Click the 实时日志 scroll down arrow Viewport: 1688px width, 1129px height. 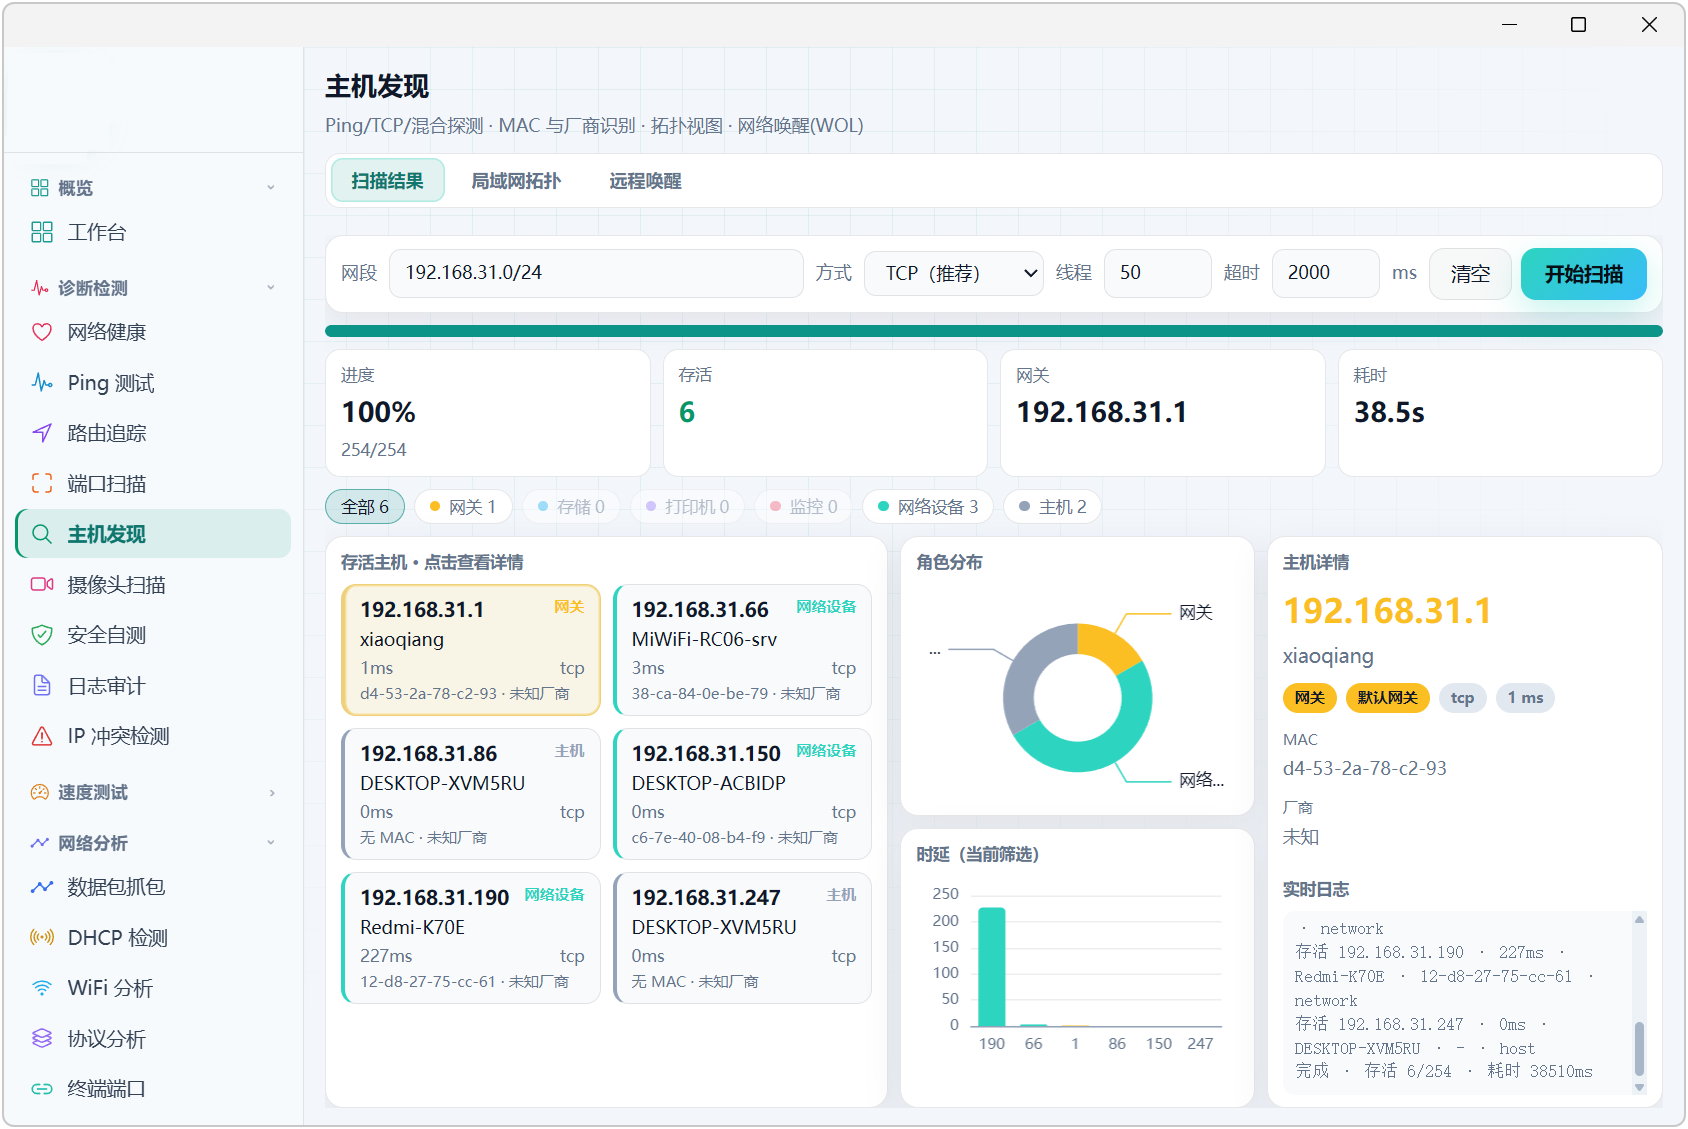(1639, 1087)
